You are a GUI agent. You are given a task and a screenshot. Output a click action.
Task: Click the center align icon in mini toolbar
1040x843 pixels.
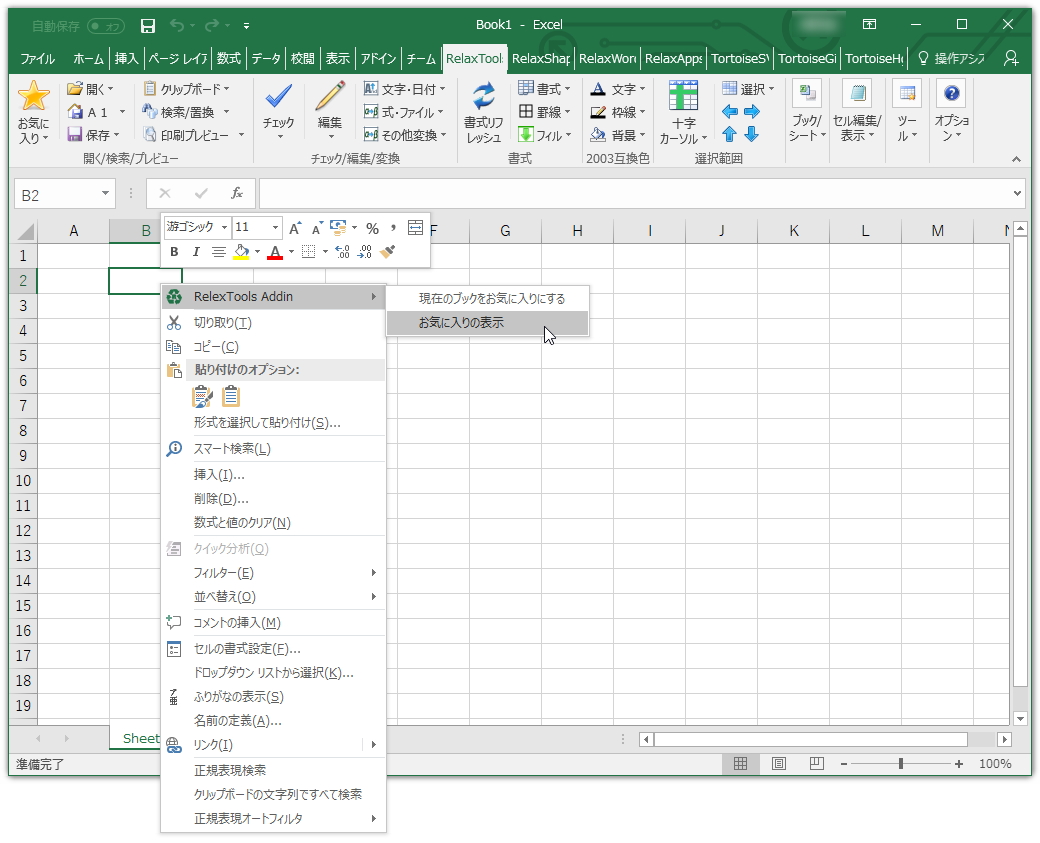point(218,252)
